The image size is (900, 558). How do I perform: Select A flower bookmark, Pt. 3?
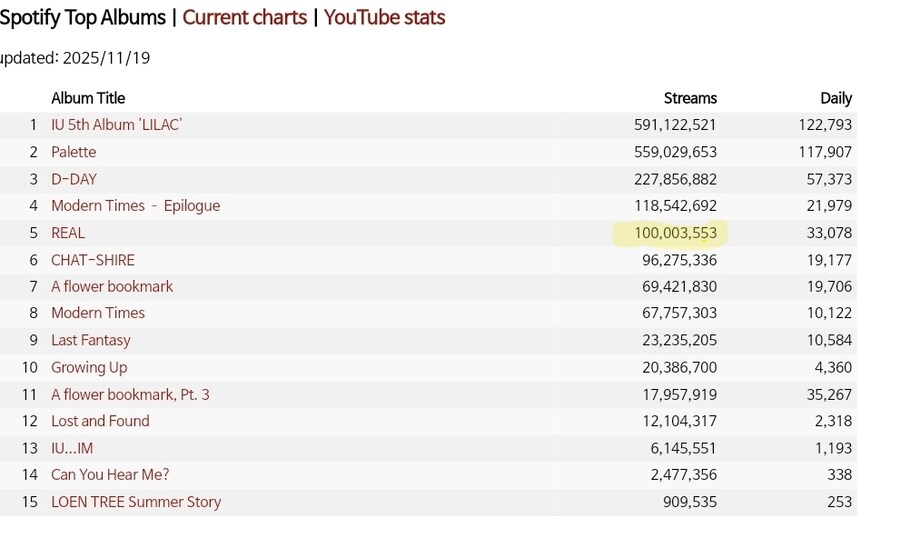click(x=130, y=394)
